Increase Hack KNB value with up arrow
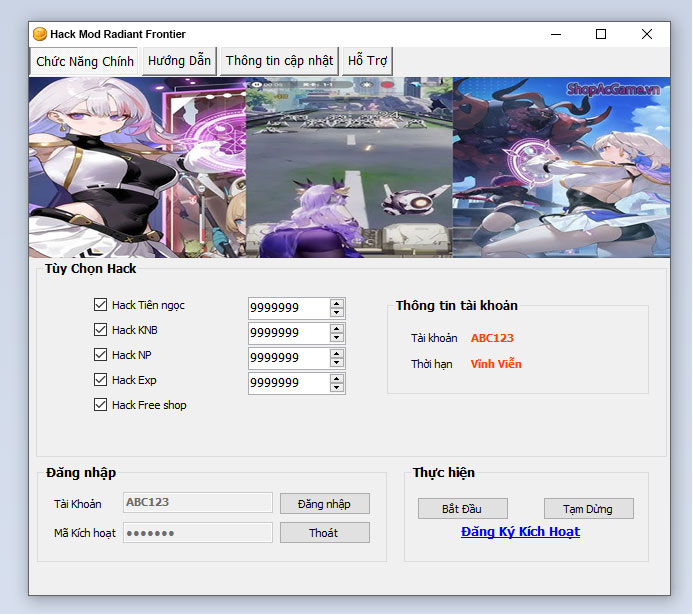The height and width of the screenshot is (616, 693). coord(337,329)
